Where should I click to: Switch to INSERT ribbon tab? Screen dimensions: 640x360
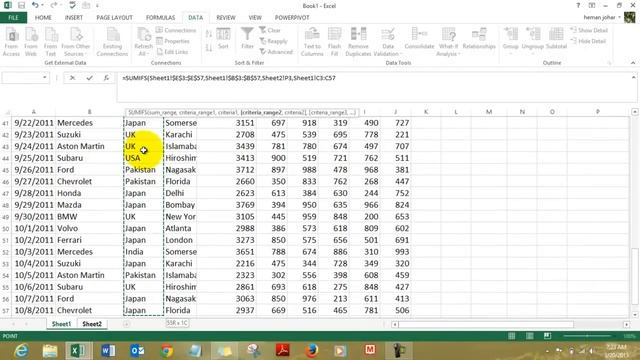coord(74,18)
